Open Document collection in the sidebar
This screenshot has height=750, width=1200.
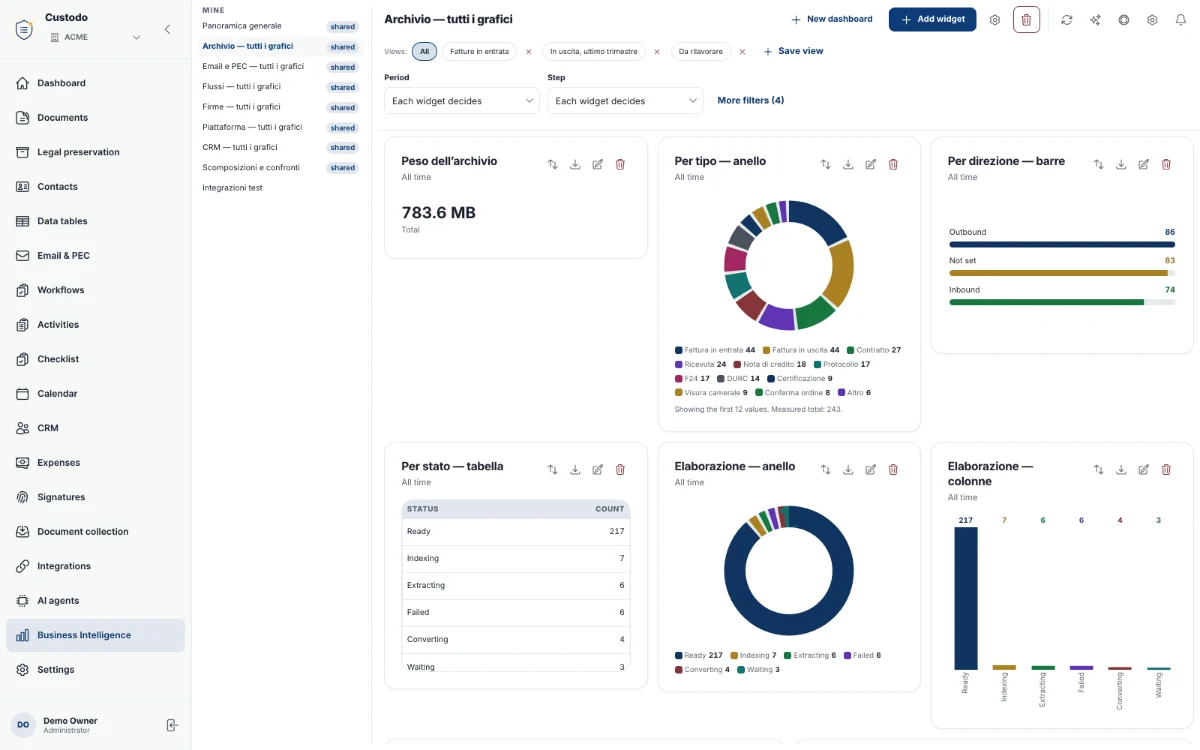[x=95, y=532]
